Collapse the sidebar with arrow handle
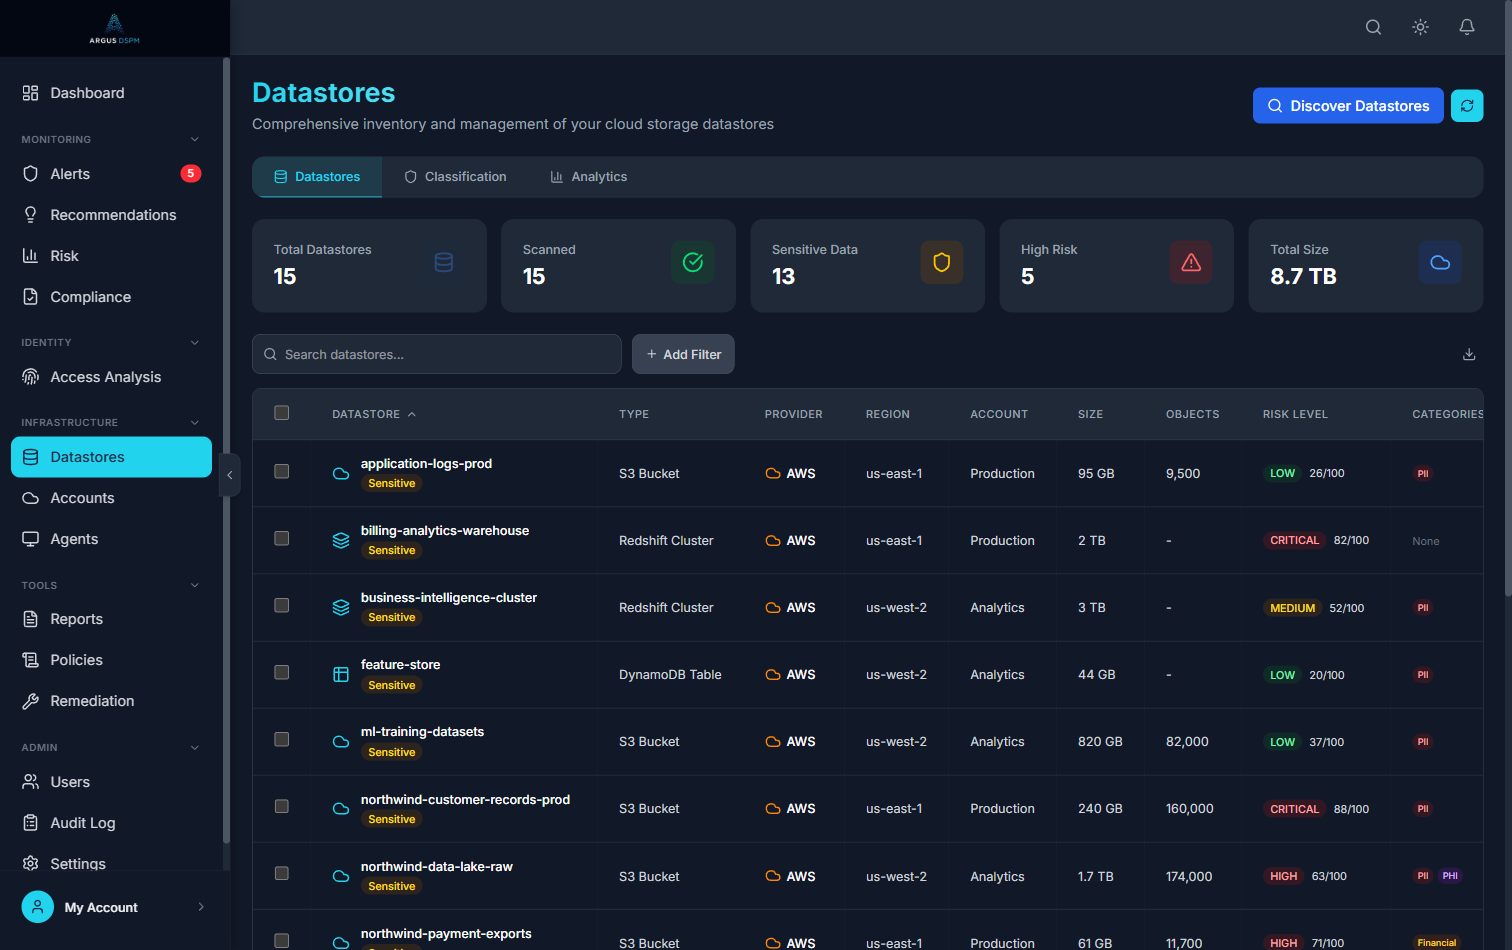The width and height of the screenshot is (1512, 950). [x=230, y=475]
